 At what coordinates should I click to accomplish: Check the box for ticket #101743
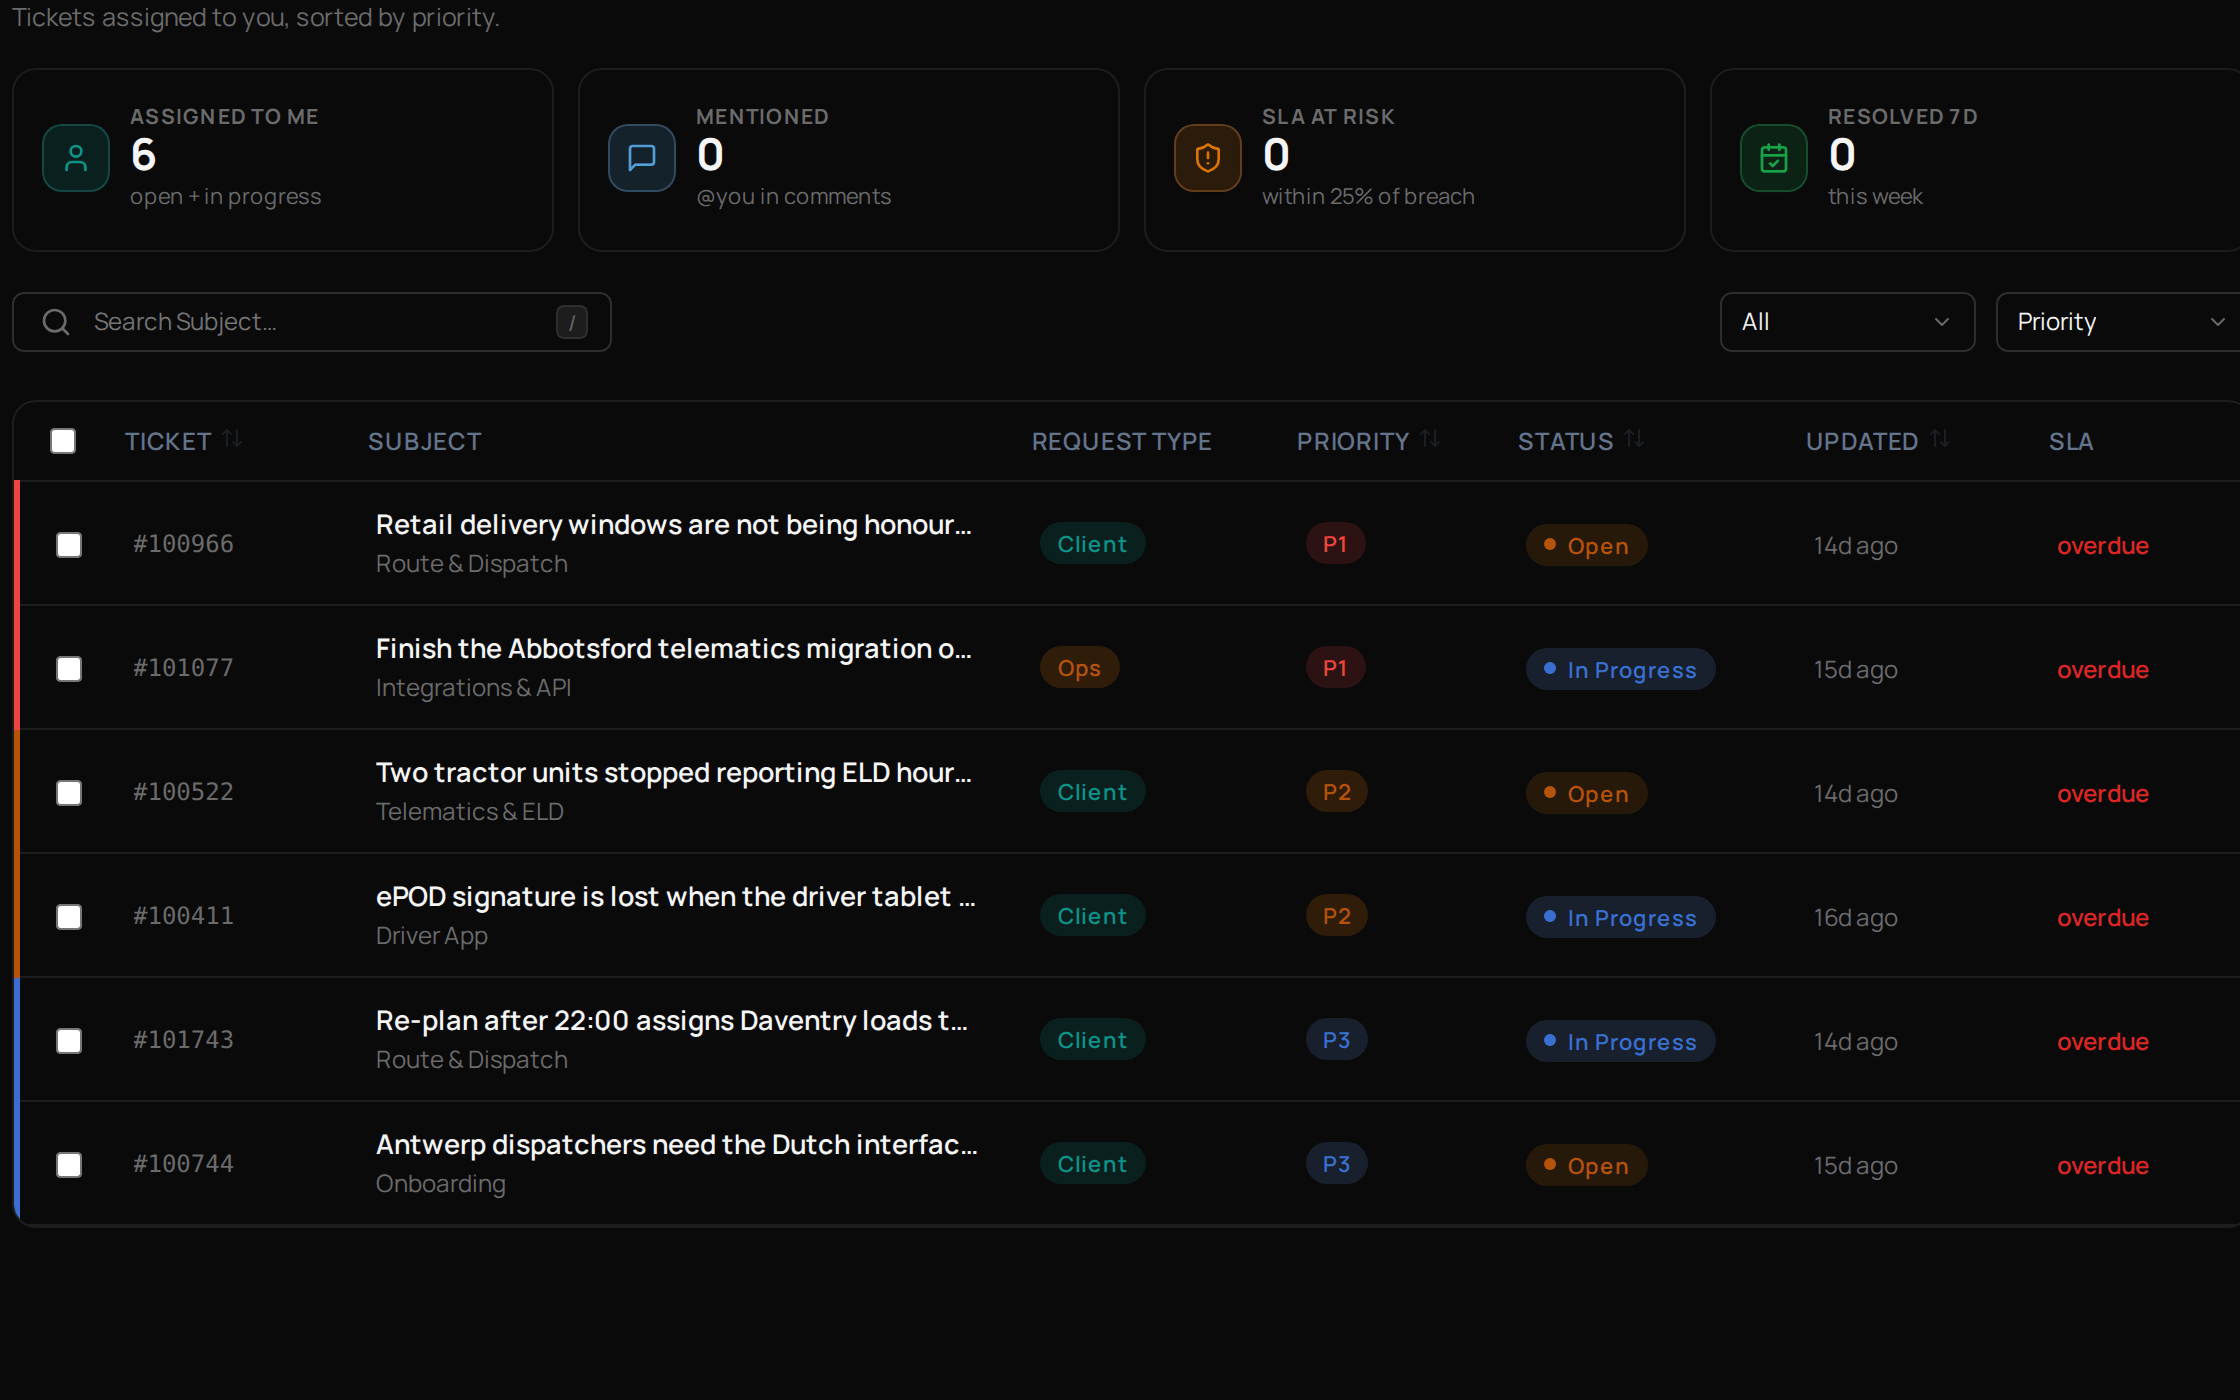coord(69,1041)
